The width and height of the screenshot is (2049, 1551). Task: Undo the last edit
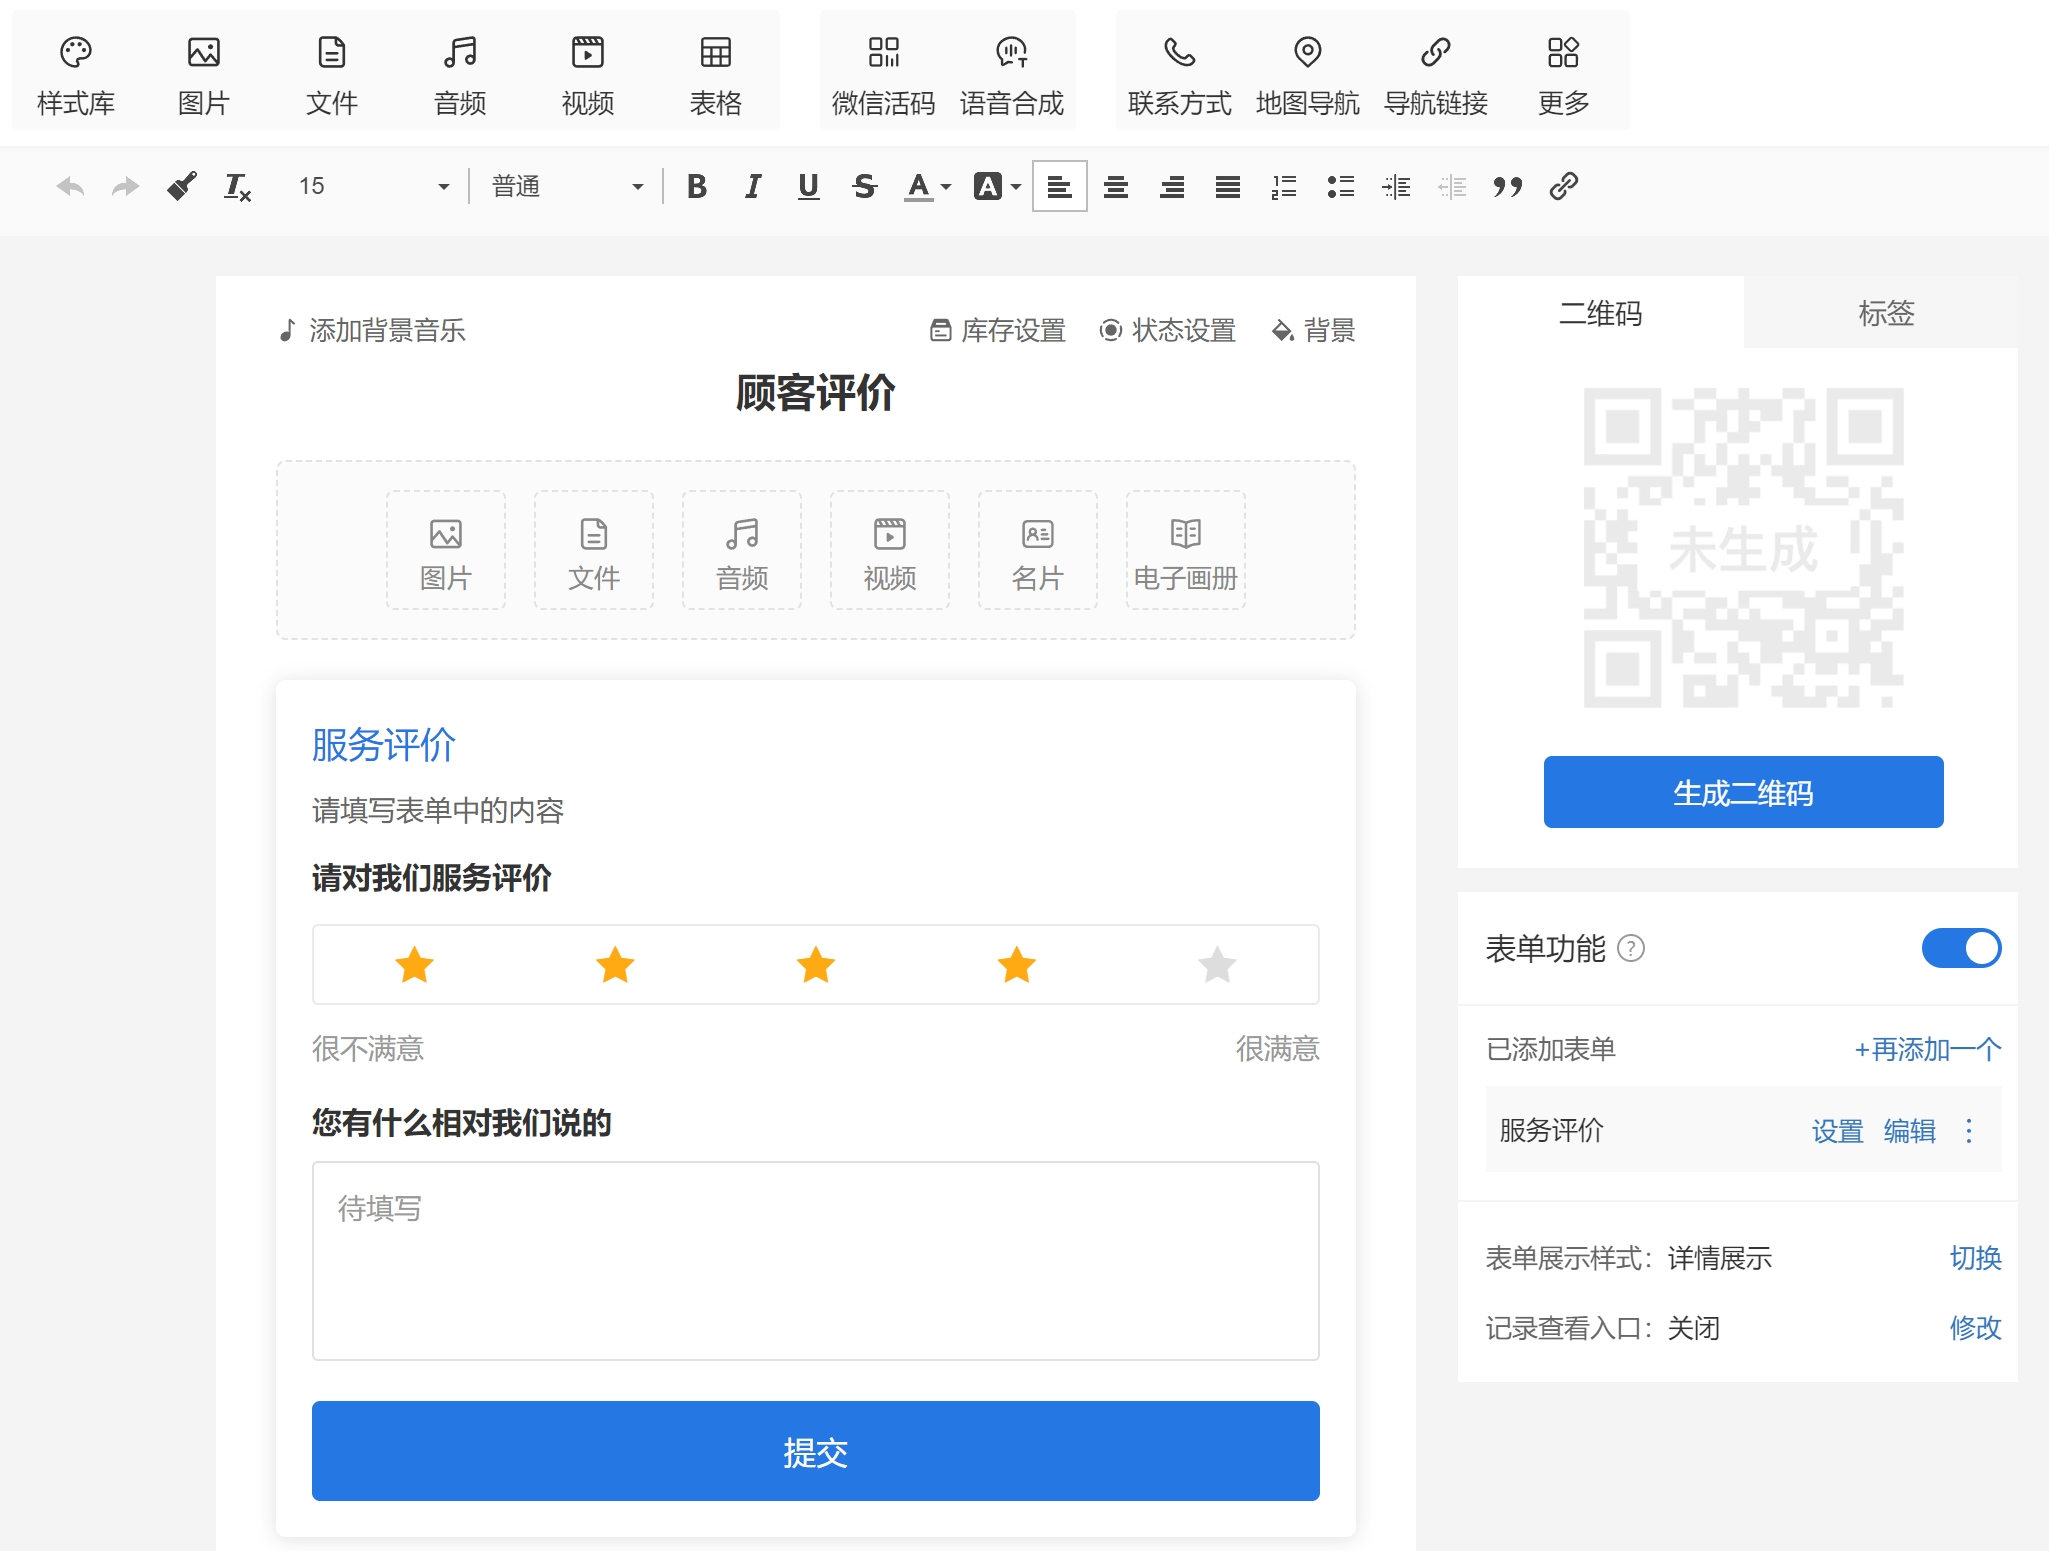[x=70, y=186]
